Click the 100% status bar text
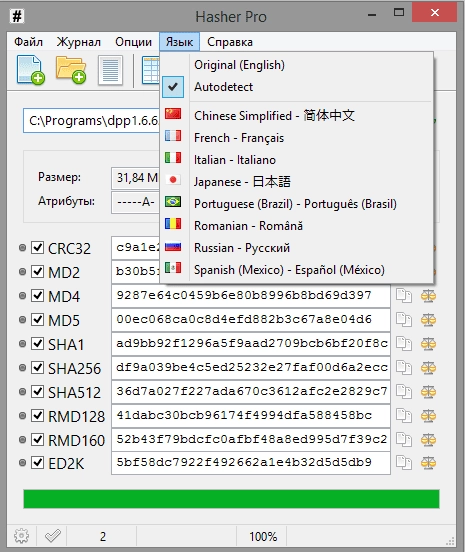 click(x=263, y=537)
